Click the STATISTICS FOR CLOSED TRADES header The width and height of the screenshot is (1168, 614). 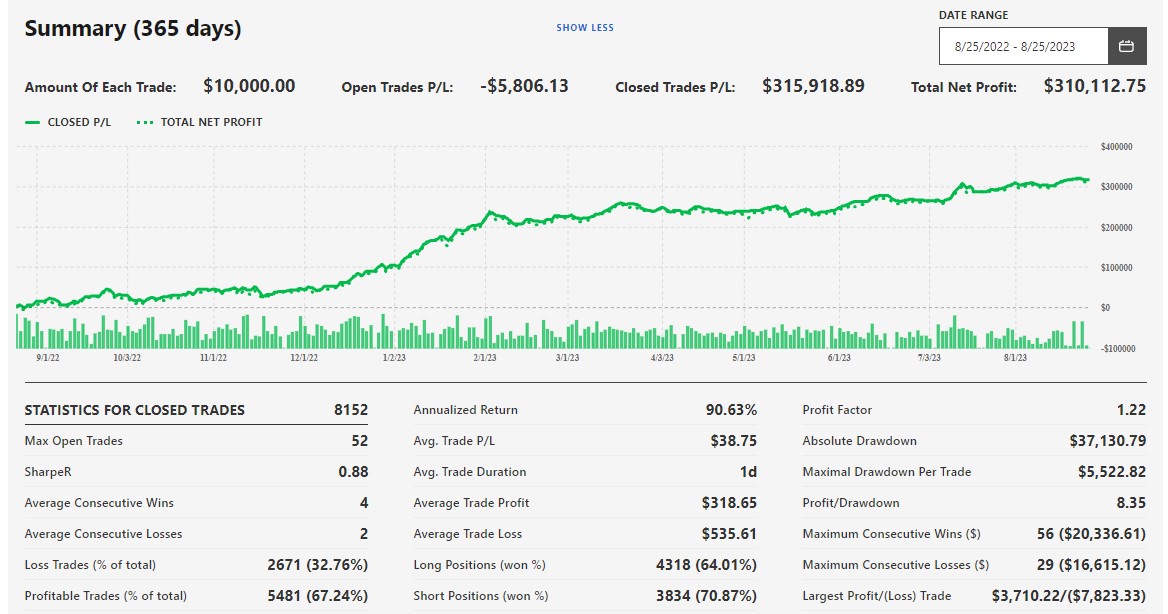click(134, 410)
